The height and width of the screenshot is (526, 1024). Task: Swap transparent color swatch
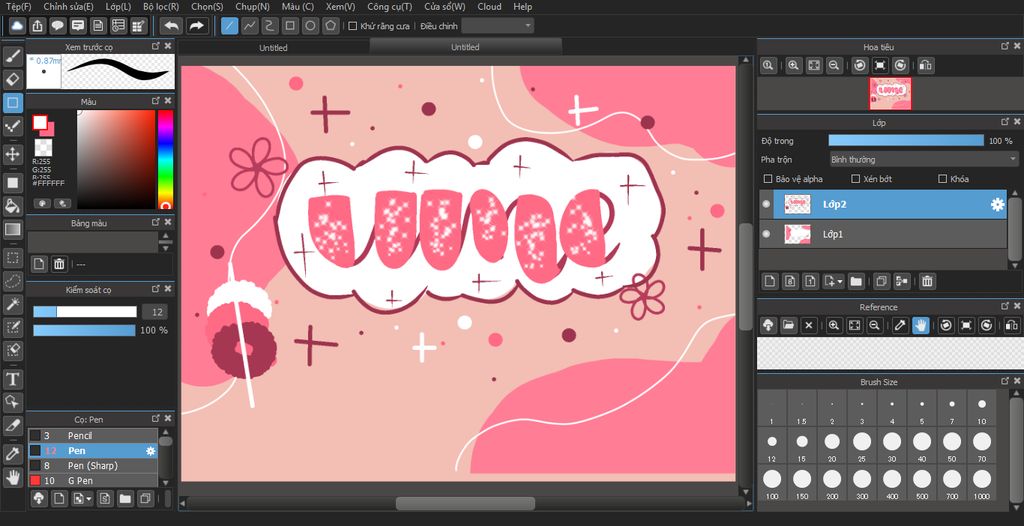click(x=43, y=147)
